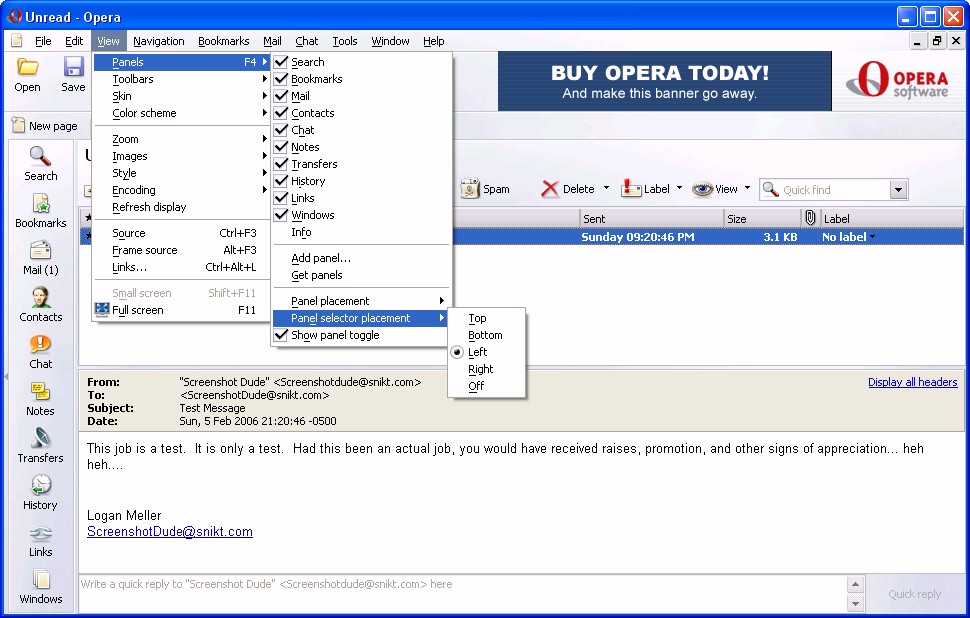Open the Bookmarks menu in menu bar

click(x=223, y=41)
